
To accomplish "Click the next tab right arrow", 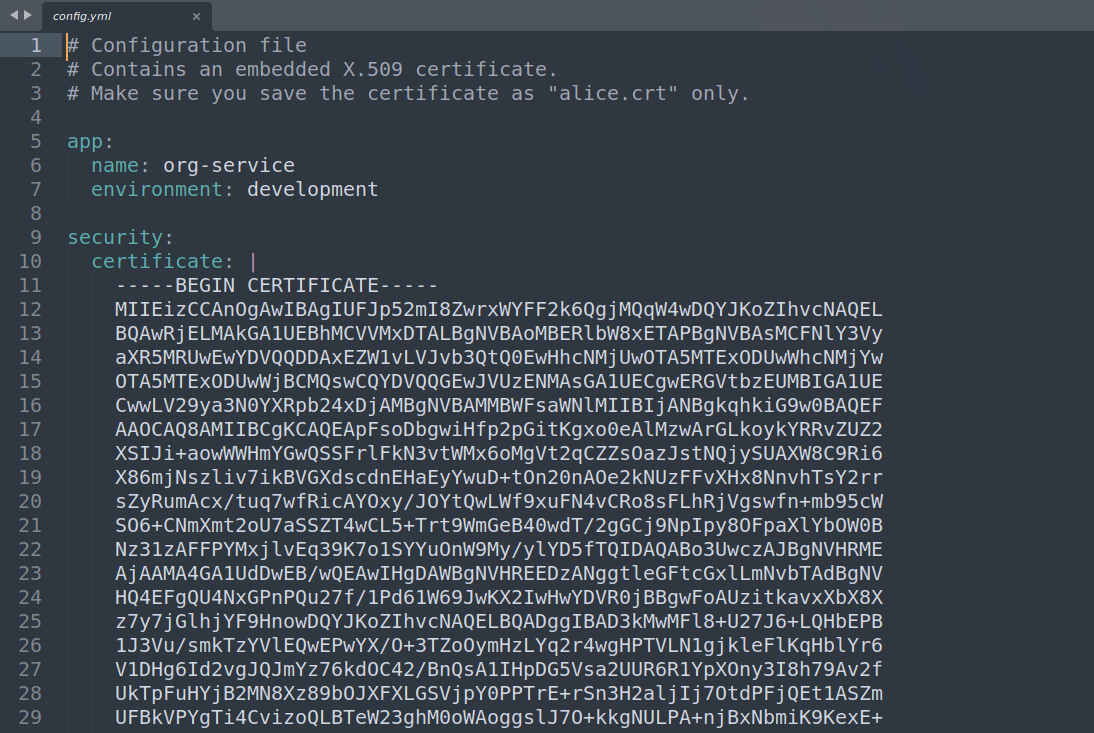I will [x=28, y=15].
